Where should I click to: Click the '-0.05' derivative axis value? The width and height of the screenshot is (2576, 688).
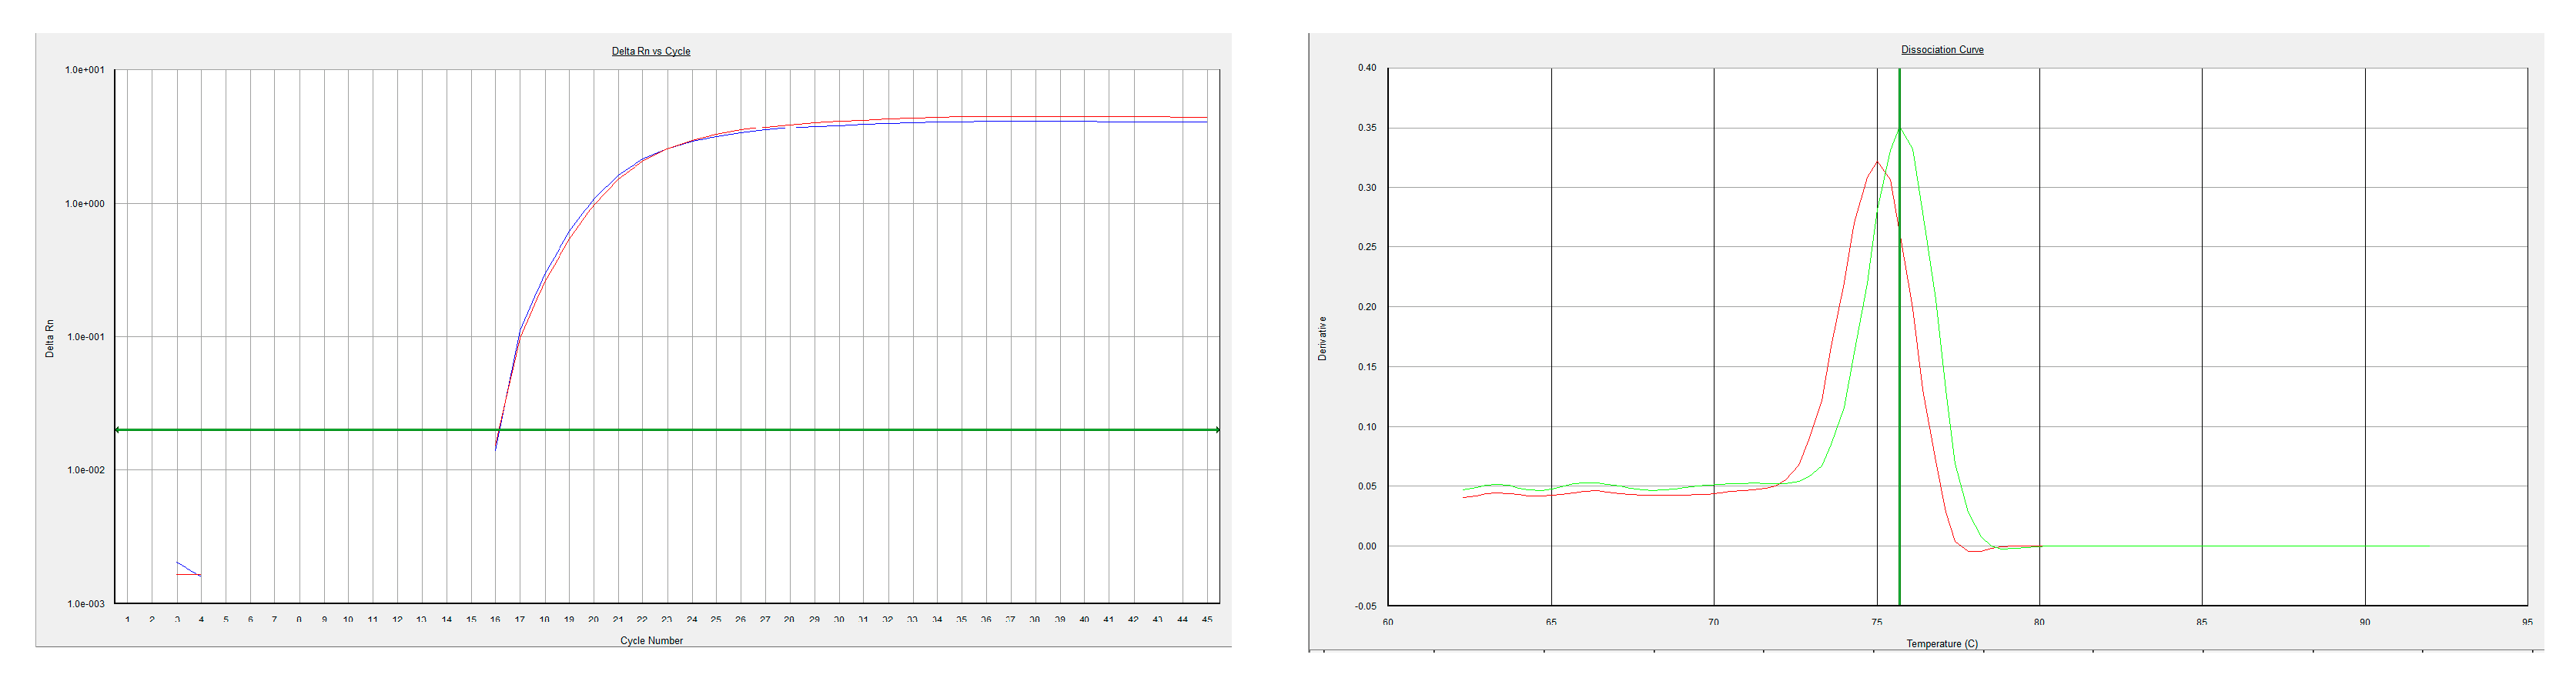[1365, 606]
